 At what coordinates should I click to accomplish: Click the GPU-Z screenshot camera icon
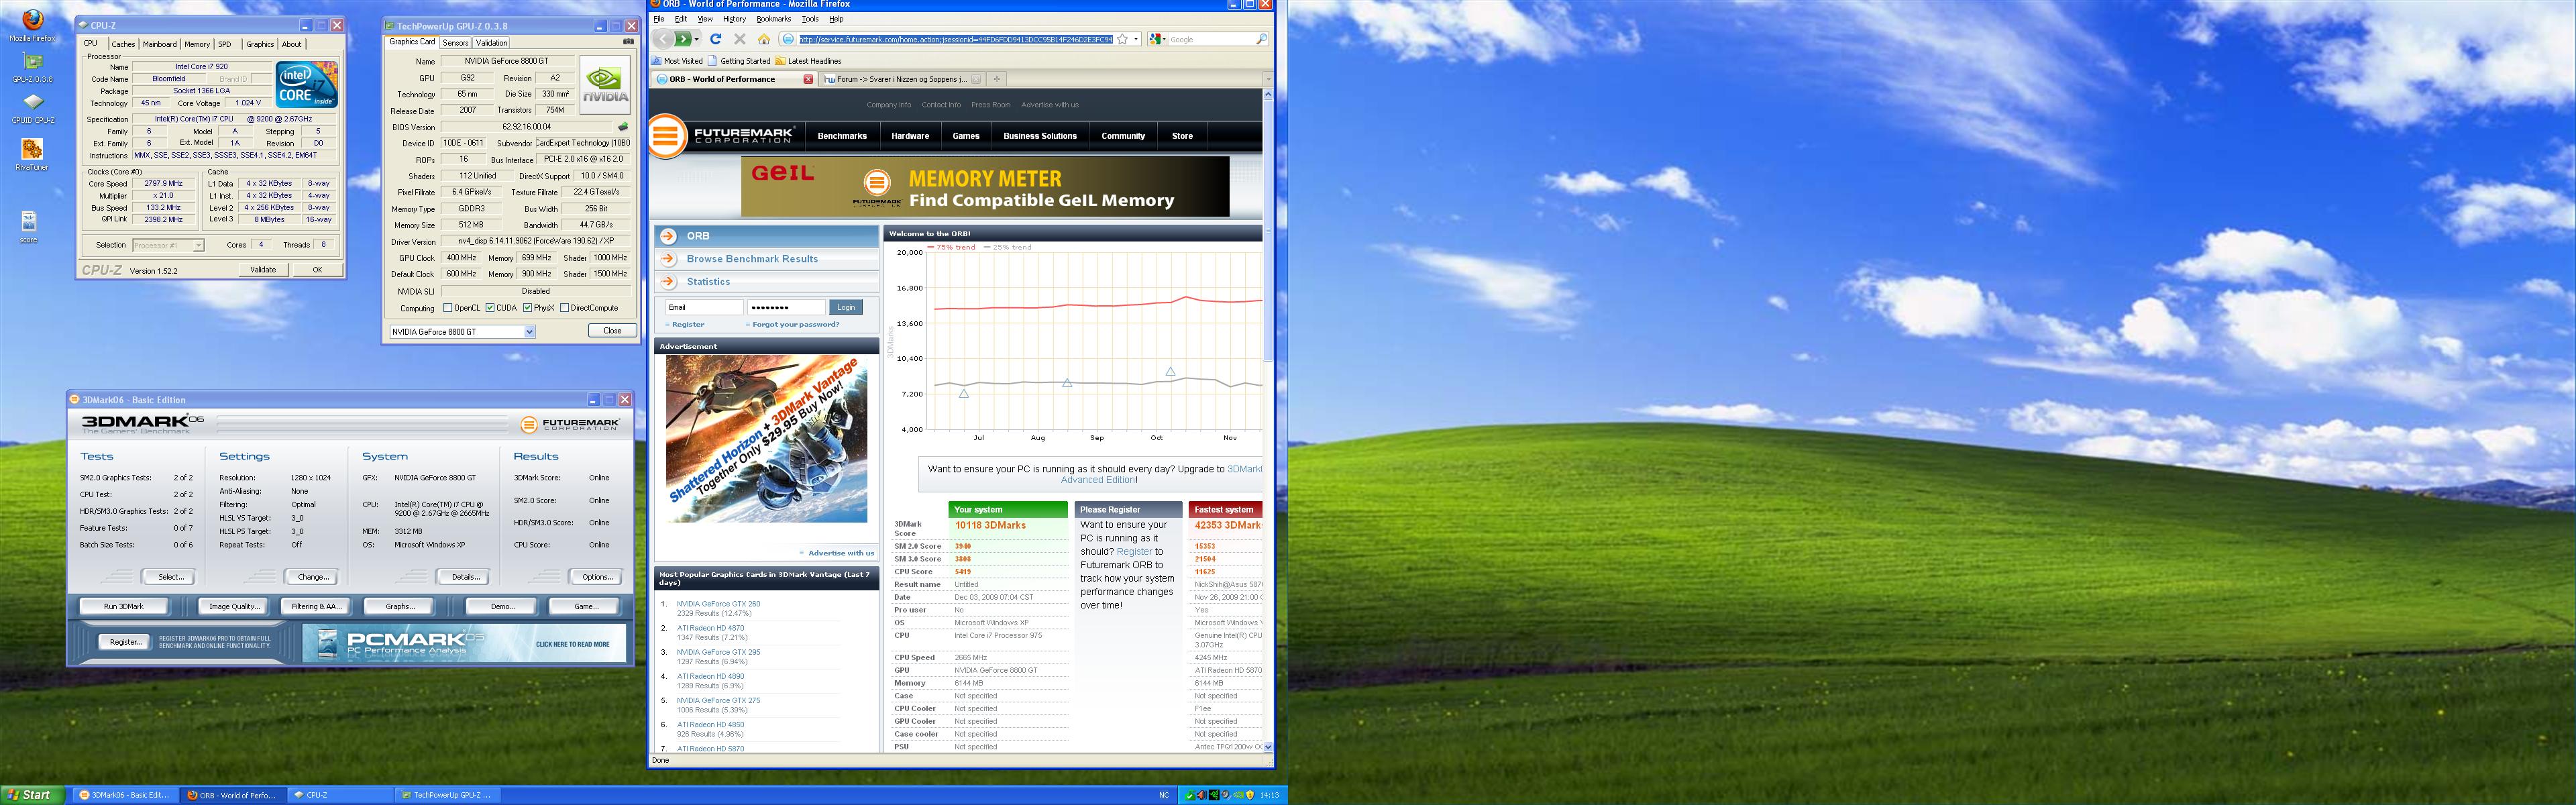point(628,42)
